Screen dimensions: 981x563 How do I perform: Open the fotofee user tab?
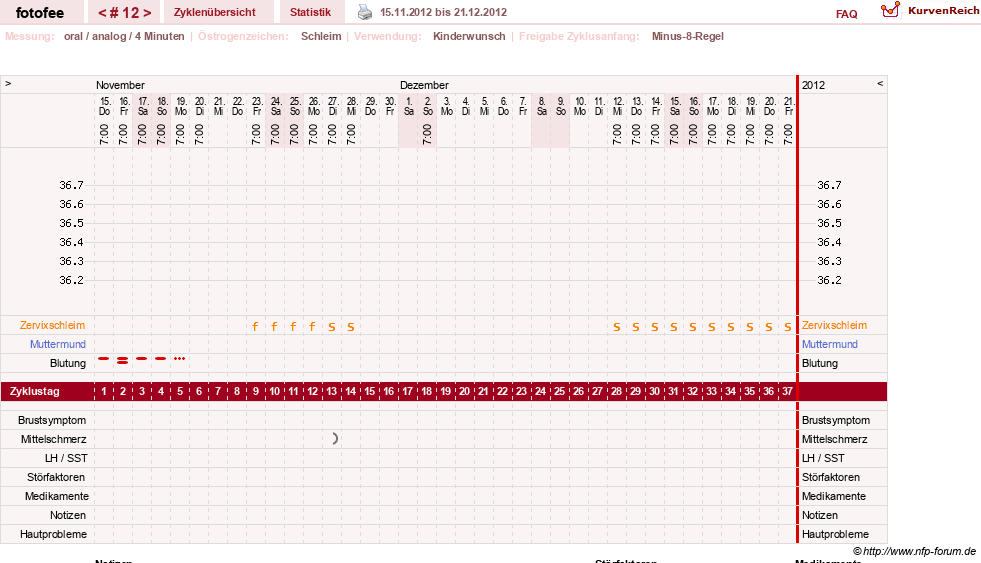click(40, 13)
